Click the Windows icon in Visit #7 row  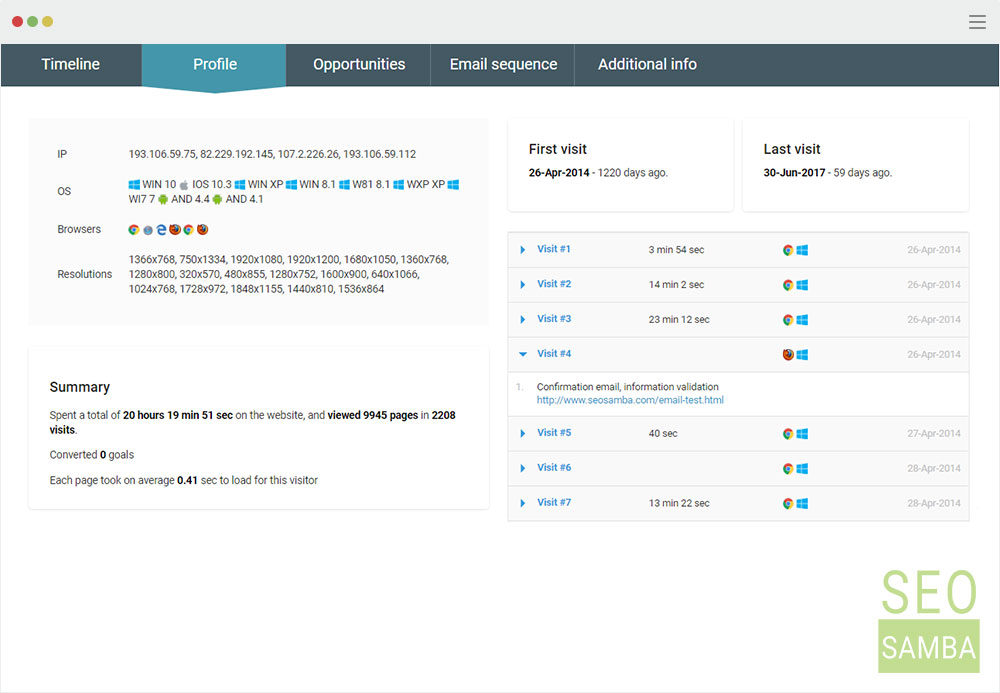(802, 504)
